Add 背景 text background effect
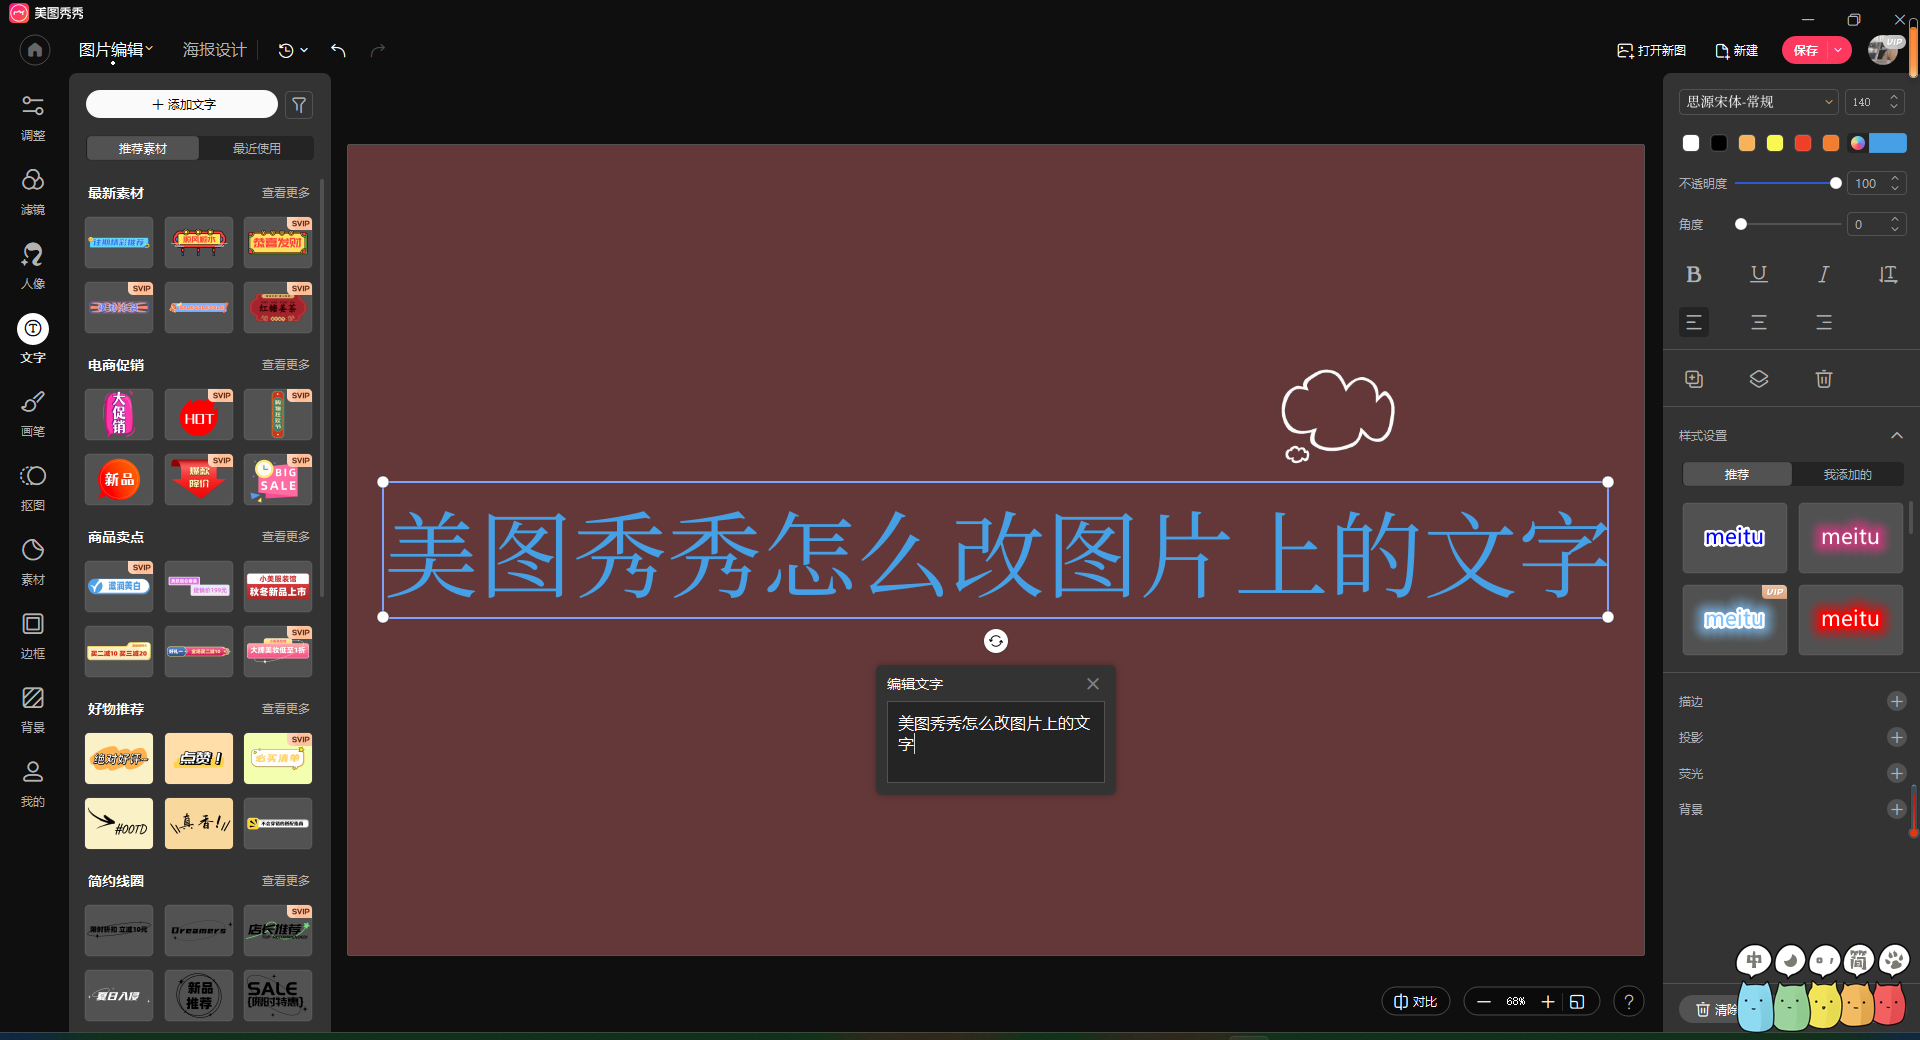This screenshot has width=1920, height=1040. click(1897, 809)
